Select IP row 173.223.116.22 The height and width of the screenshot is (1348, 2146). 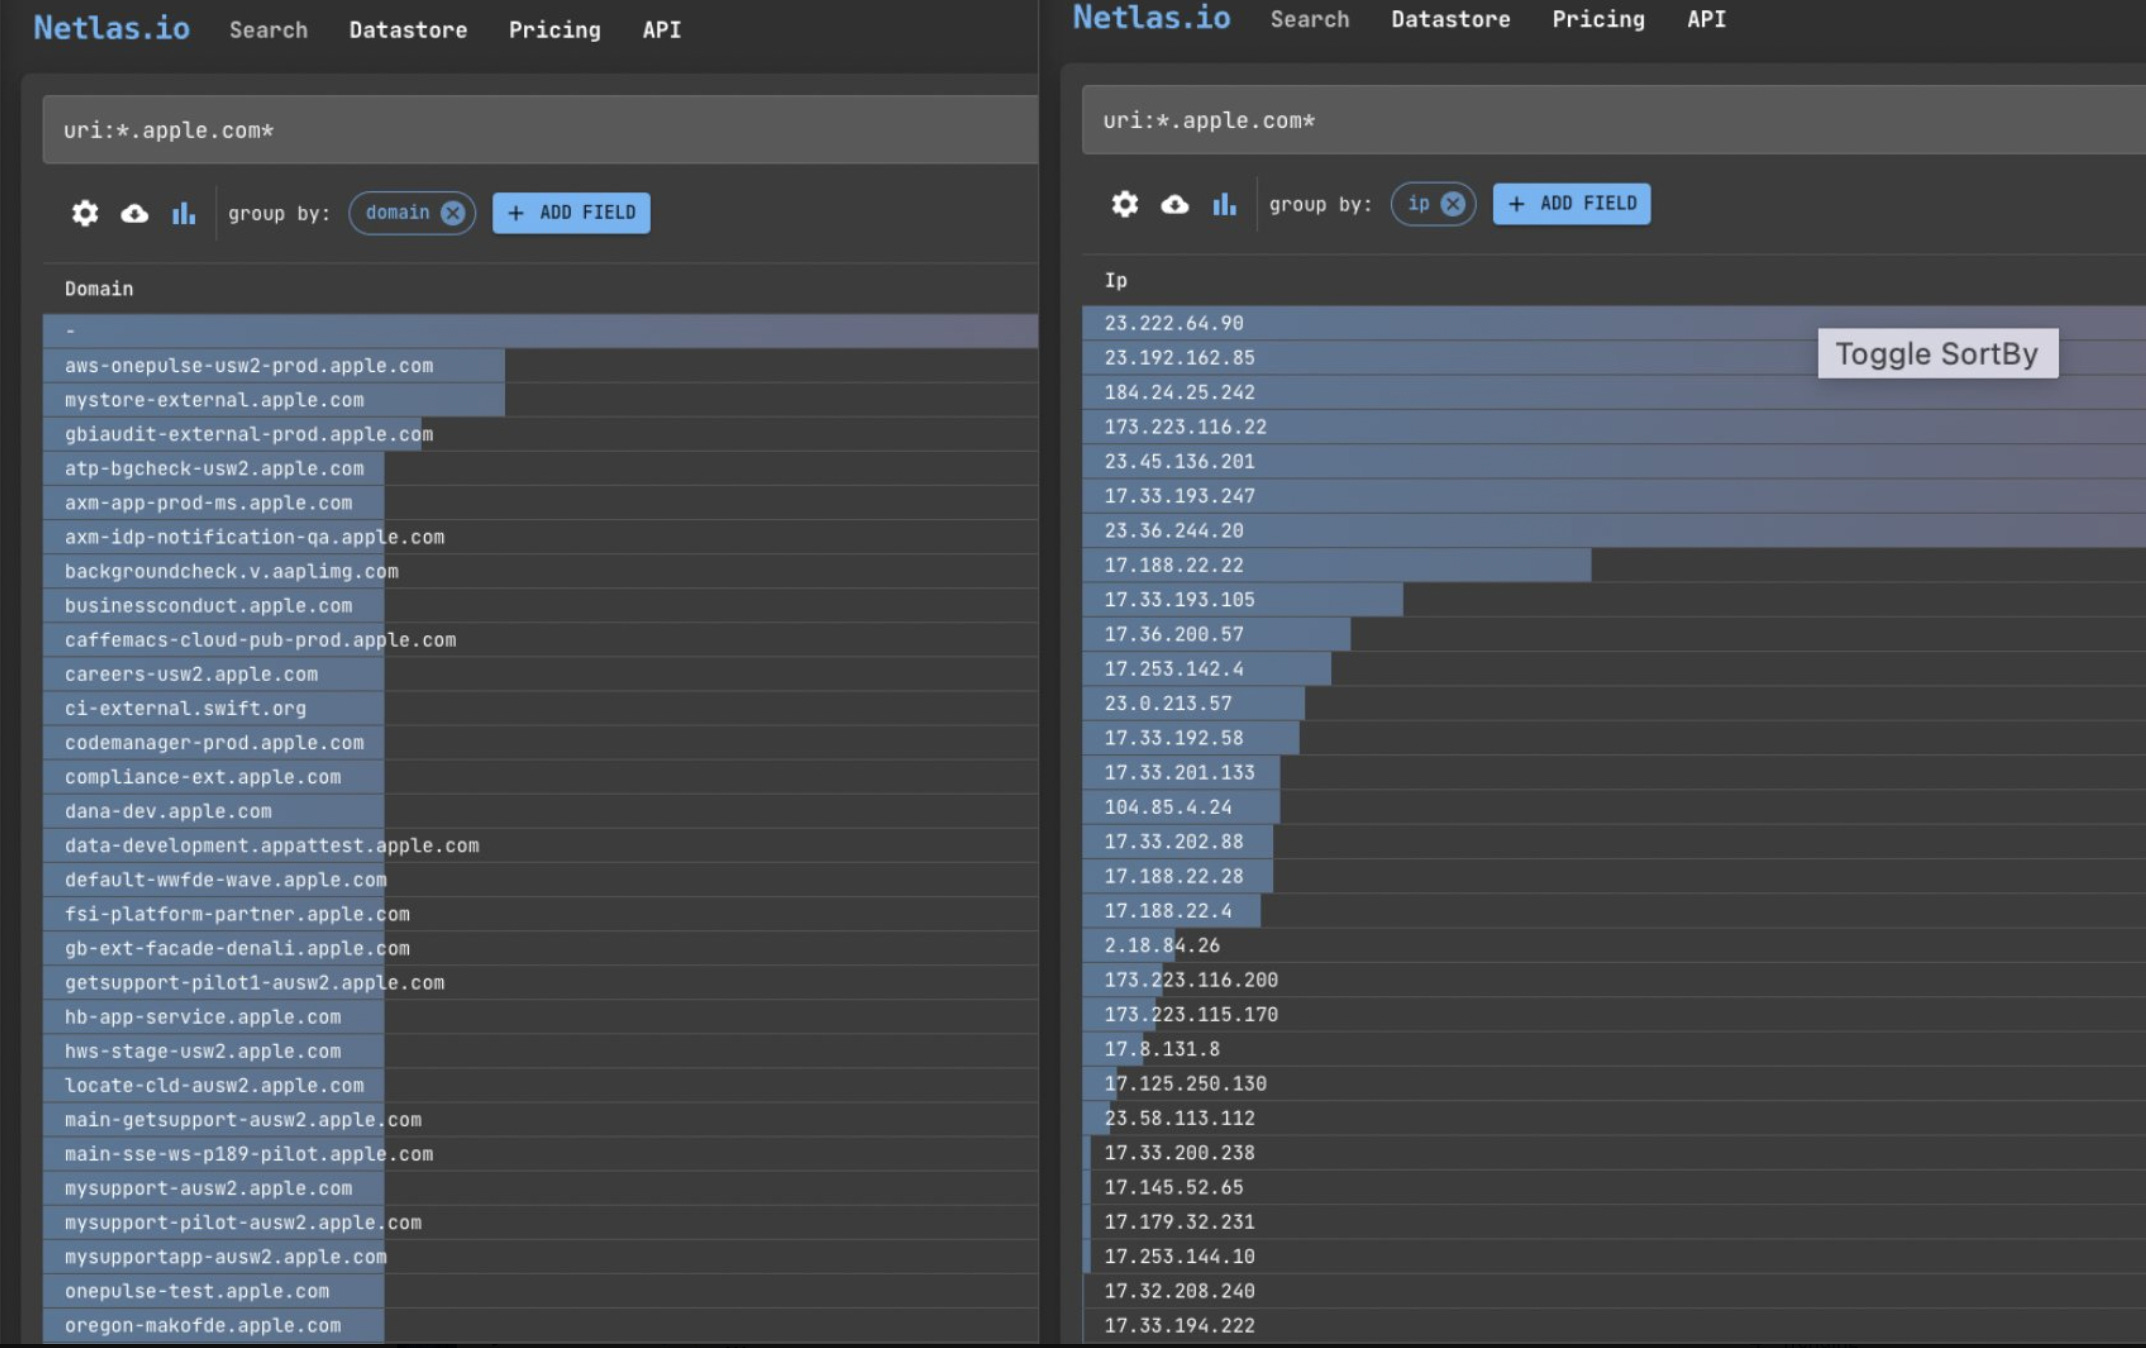pyautogui.click(x=1614, y=427)
